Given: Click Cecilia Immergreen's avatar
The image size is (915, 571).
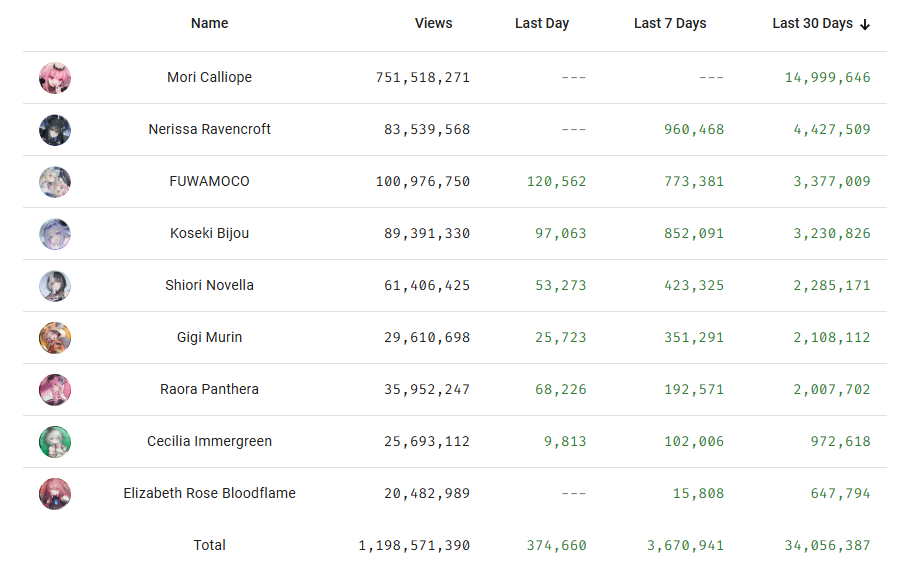Looking at the screenshot, I should click(x=55, y=442).
